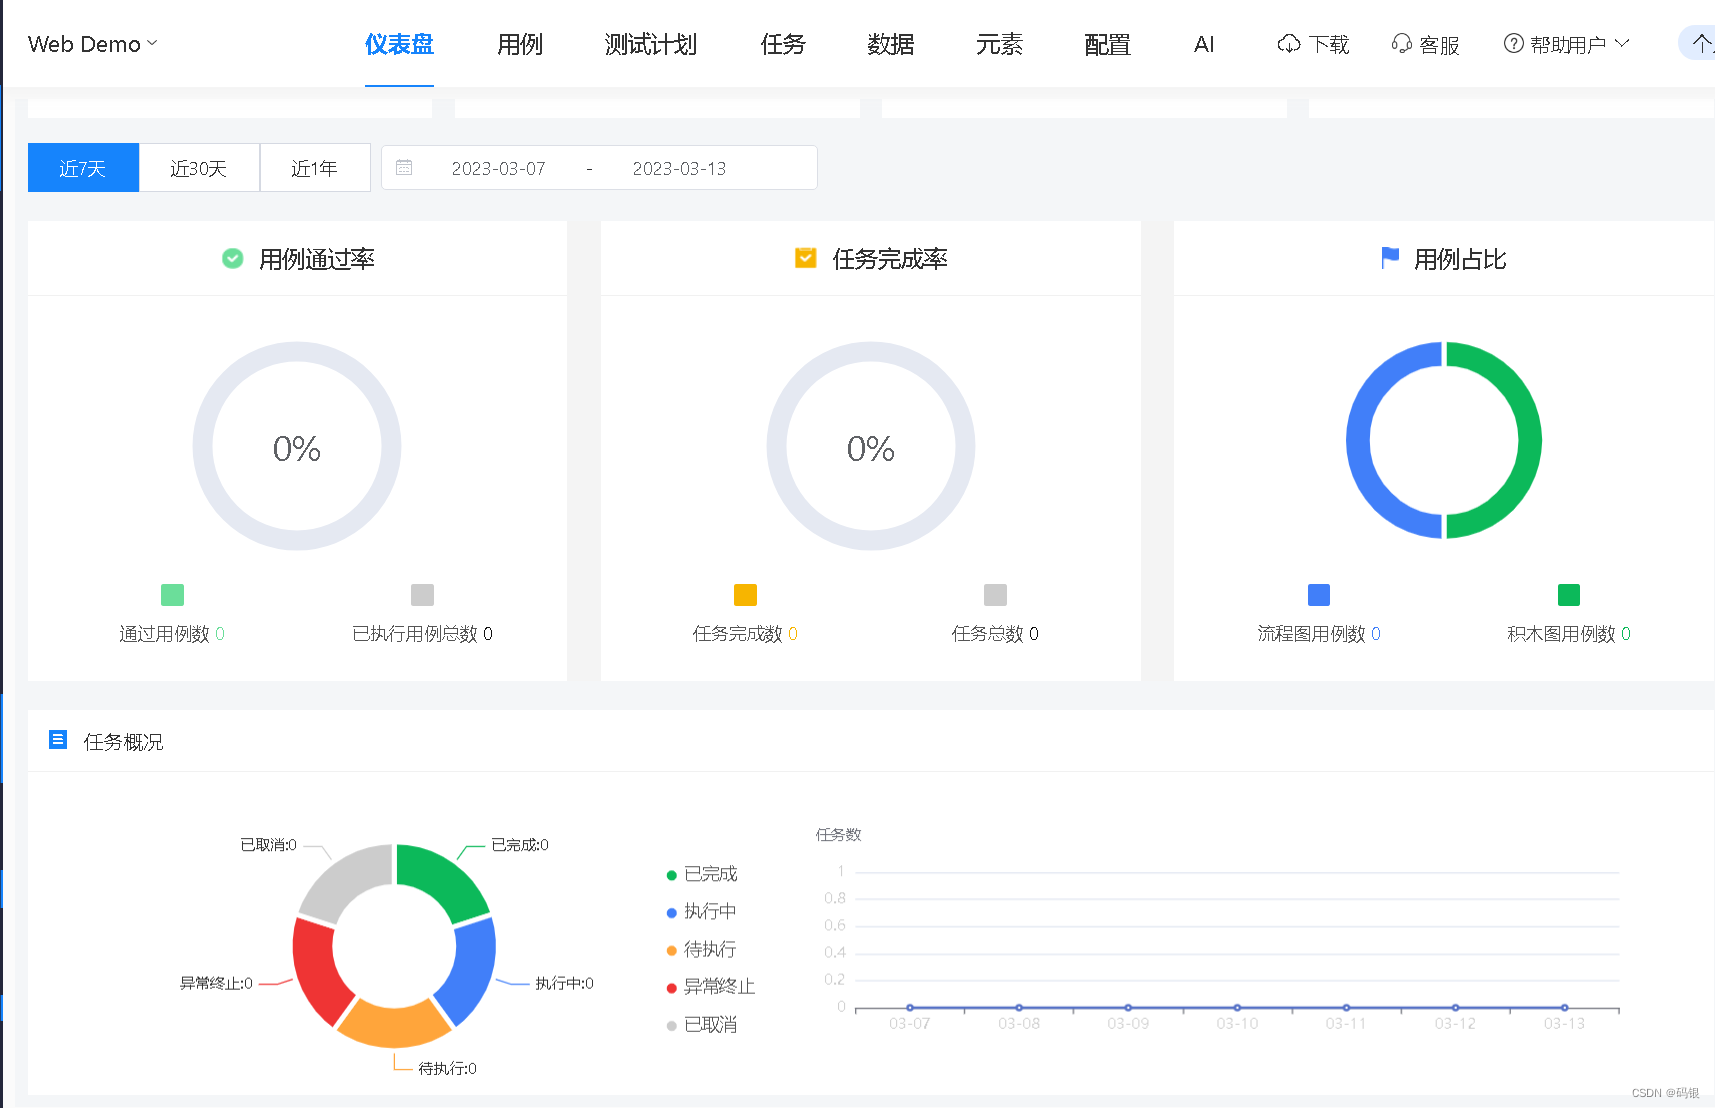Click the 任务概况 section title
Viewport: 1715px width, 1108px height.
point(123,742)
